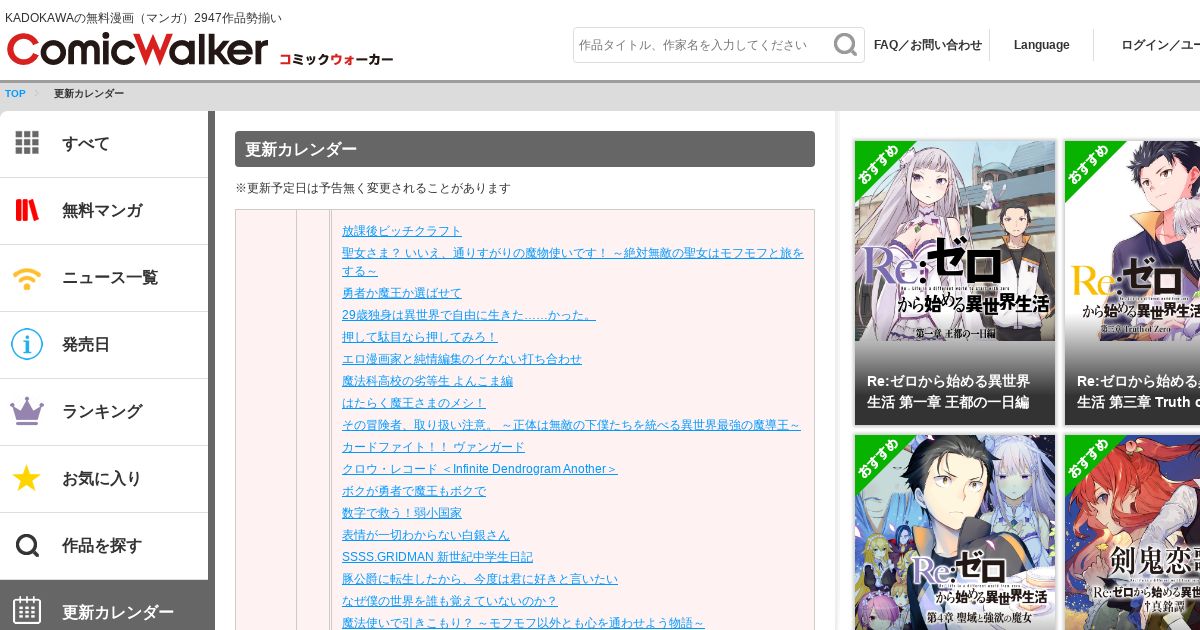Click the search magnifier icon in search box
This screenshot has height=630, width=1200.
pos(846,45)
